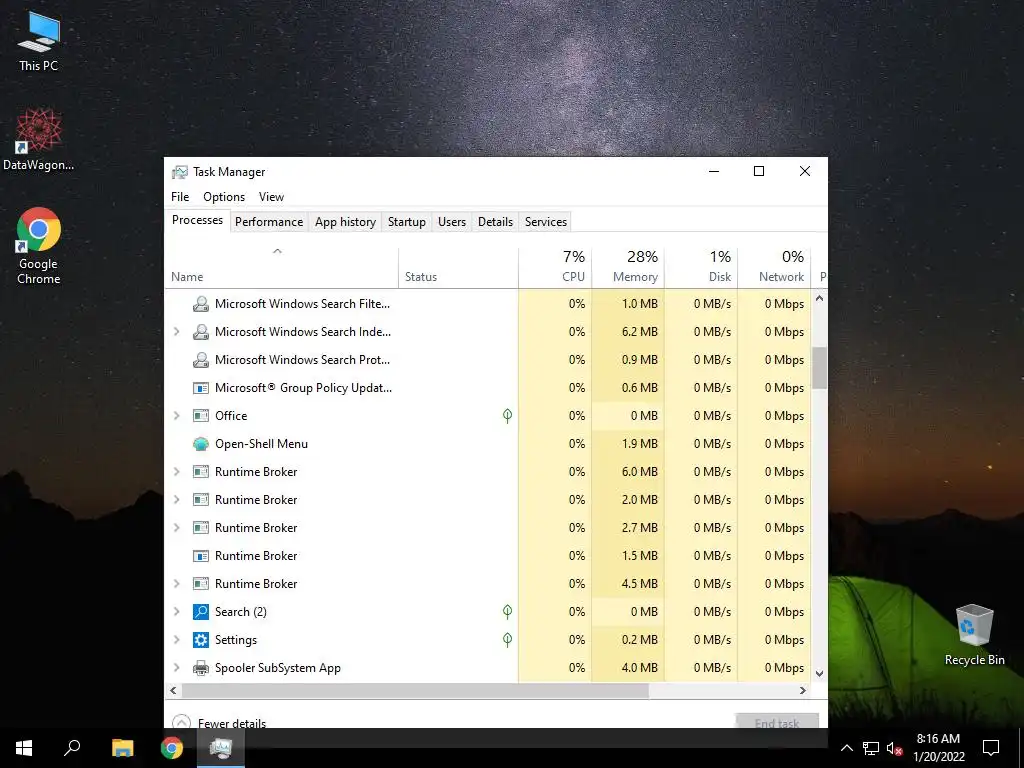Screen dimensions: 1024x768
Task: Expand the 2.7 MB Runtime Broker row
Action: coord(176,528)
